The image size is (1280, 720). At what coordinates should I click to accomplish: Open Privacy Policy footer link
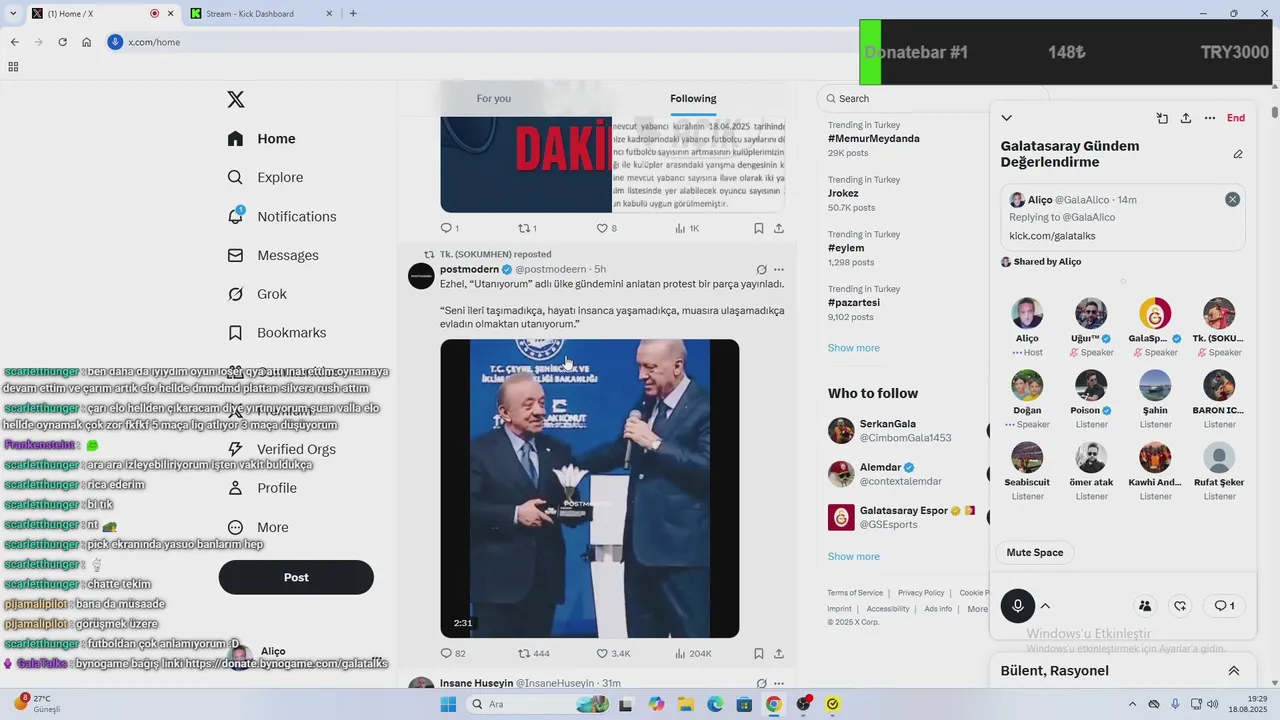click(921, 593)
